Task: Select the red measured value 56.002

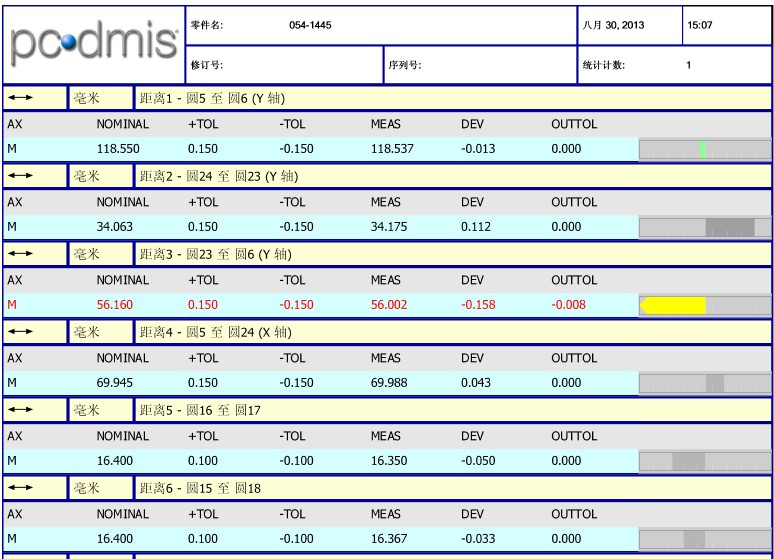Action: pos(389,305)
